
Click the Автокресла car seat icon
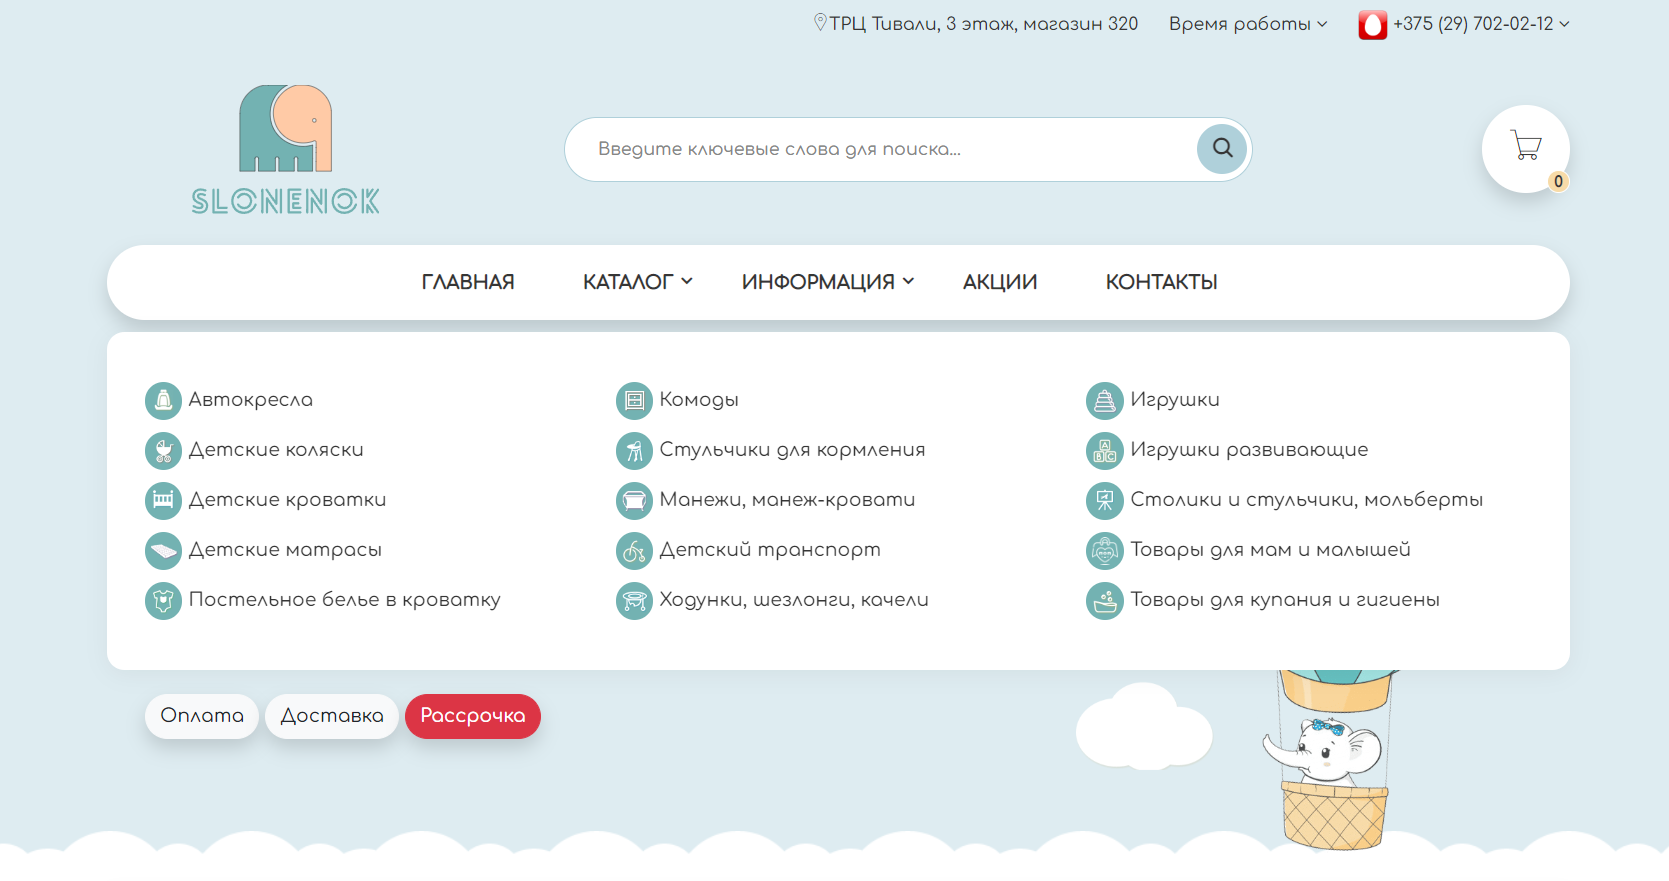163,401
